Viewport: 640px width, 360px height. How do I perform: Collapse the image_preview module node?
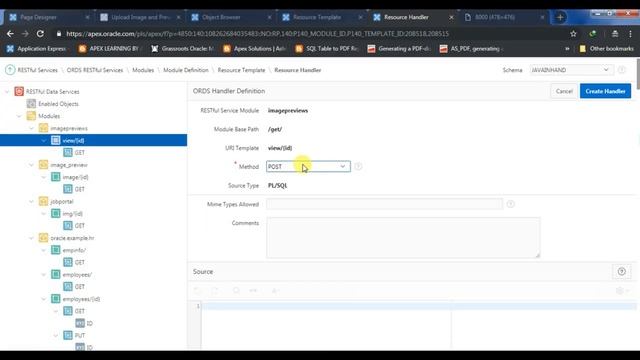tap(31, 165)
